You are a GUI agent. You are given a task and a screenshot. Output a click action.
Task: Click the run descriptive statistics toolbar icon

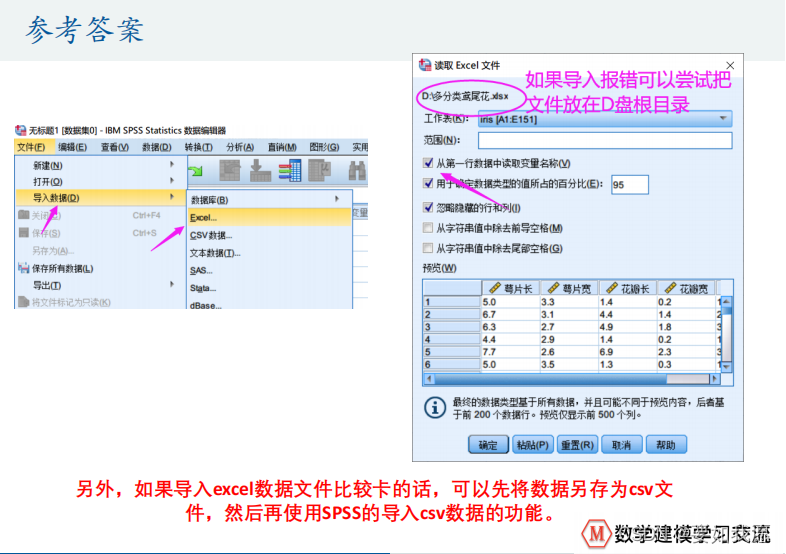point(320,170)
